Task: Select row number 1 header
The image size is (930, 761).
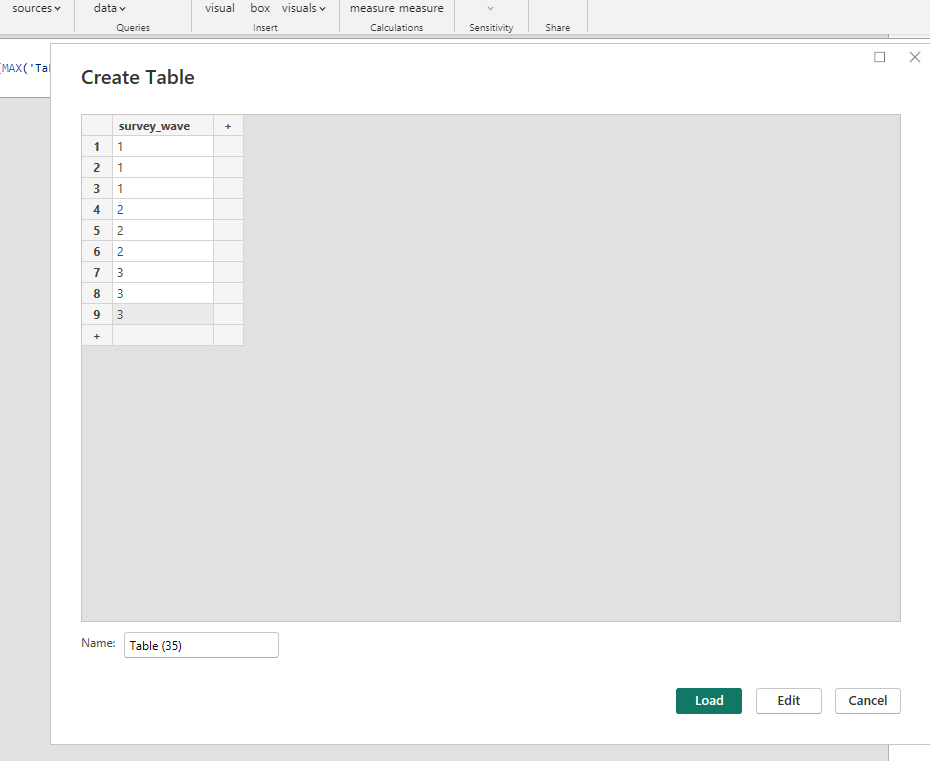Action: 97,147
